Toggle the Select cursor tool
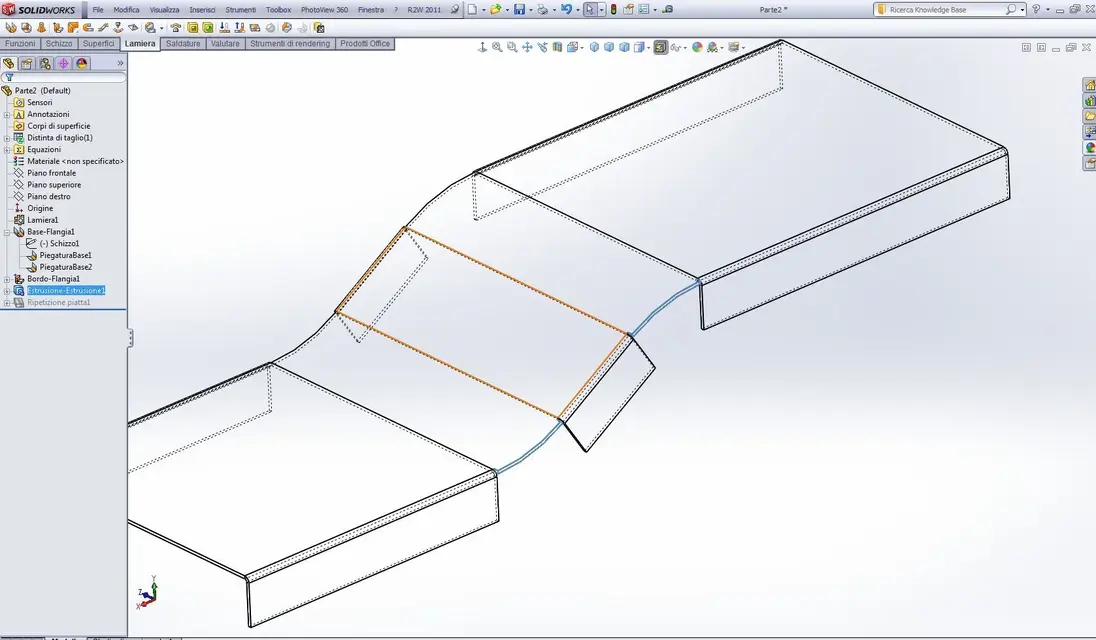The width and height of the screenshot is (1096, 640). click(x=590, y=9)
